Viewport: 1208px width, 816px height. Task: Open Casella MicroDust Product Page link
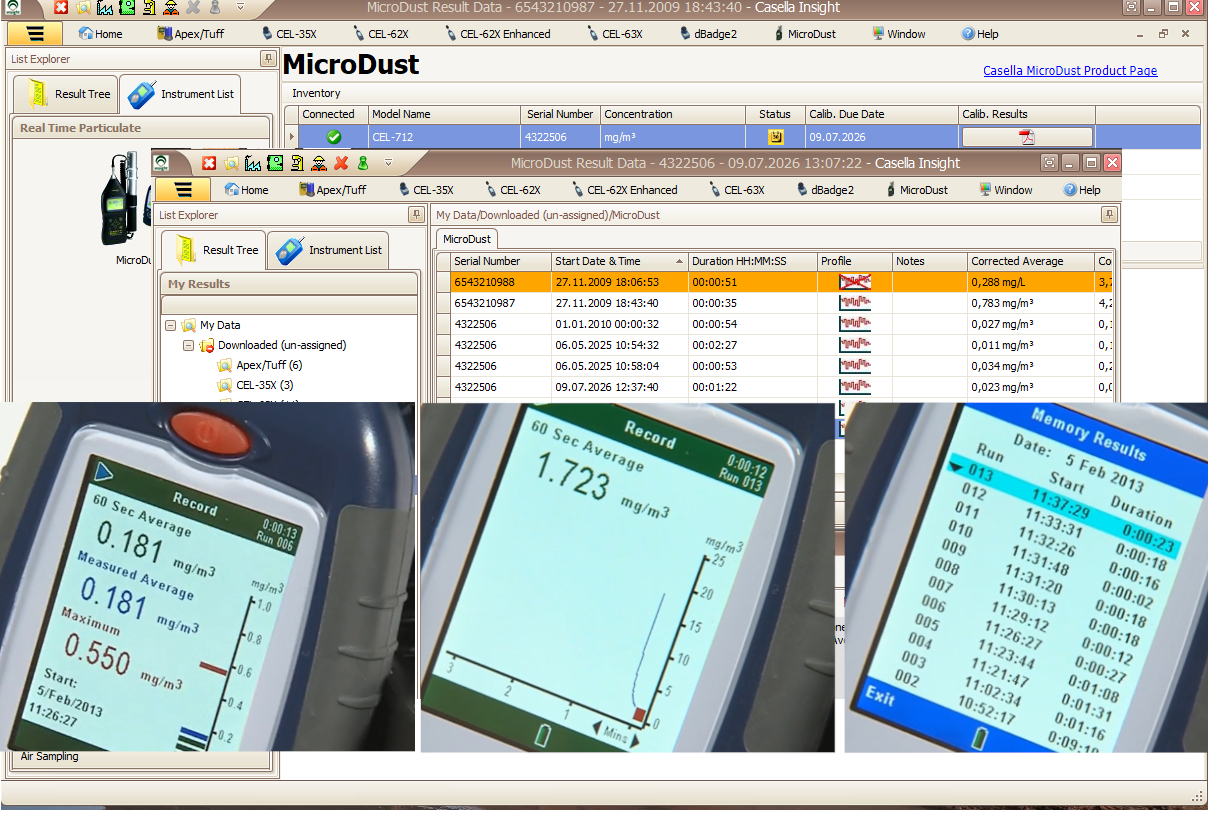pyautogui.click(x=1070, y=71)
